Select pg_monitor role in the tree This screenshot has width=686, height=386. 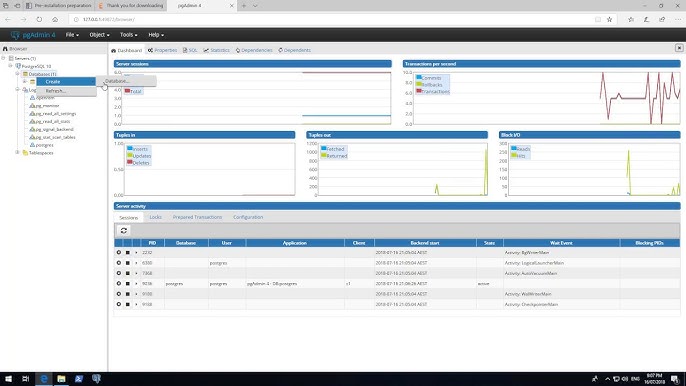47,105
